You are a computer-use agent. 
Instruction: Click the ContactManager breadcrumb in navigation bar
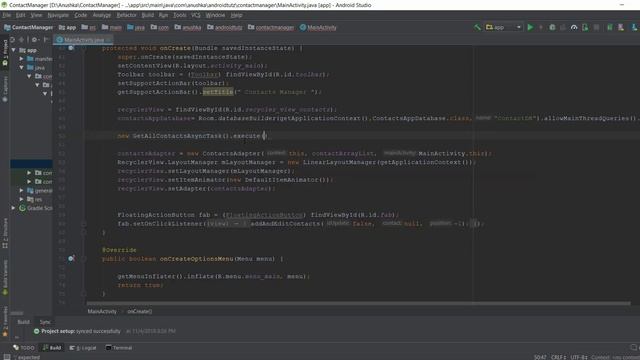[29, 27]
